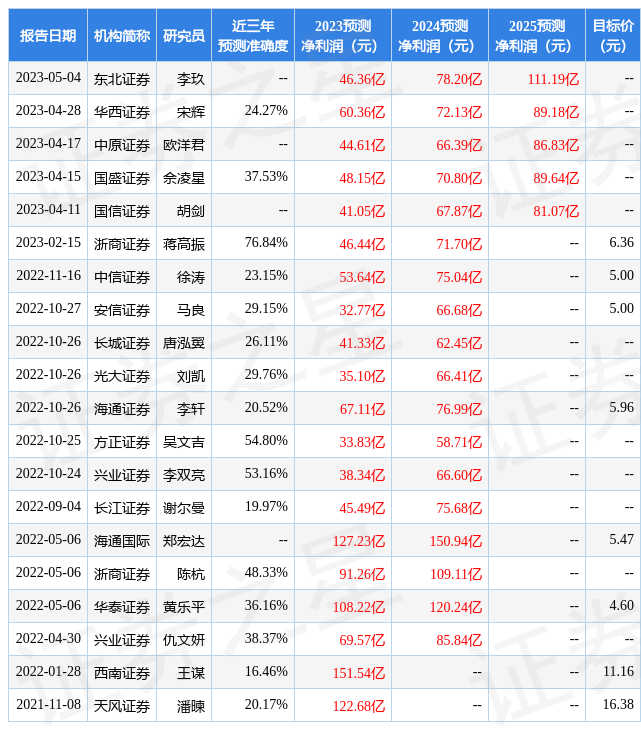
Task: Select the 中信证券 institution cell
Action: [122, 277]
